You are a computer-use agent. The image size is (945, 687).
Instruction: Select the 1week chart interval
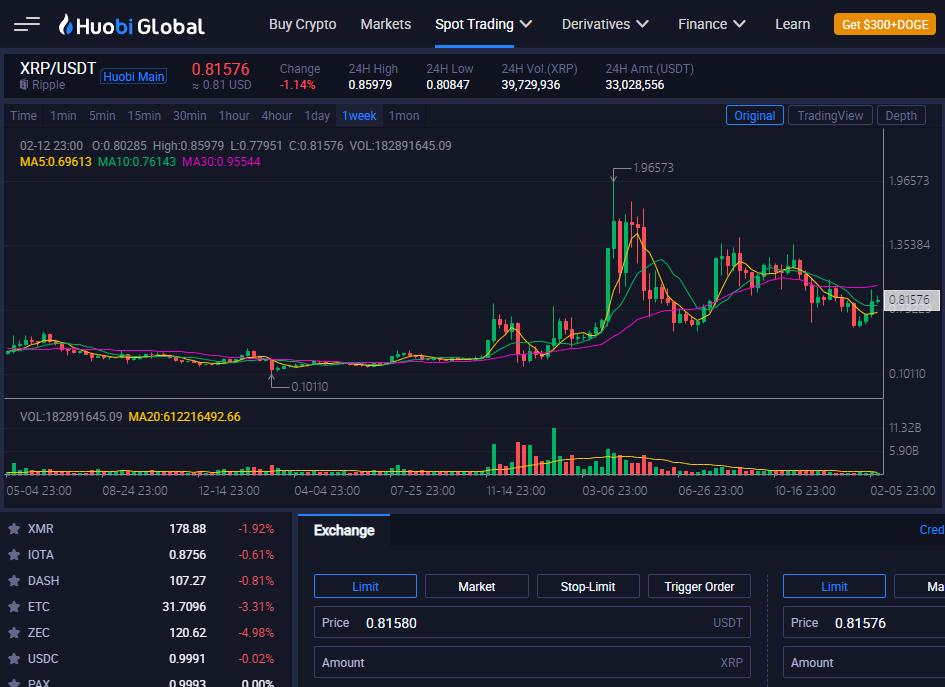[359, 116]
